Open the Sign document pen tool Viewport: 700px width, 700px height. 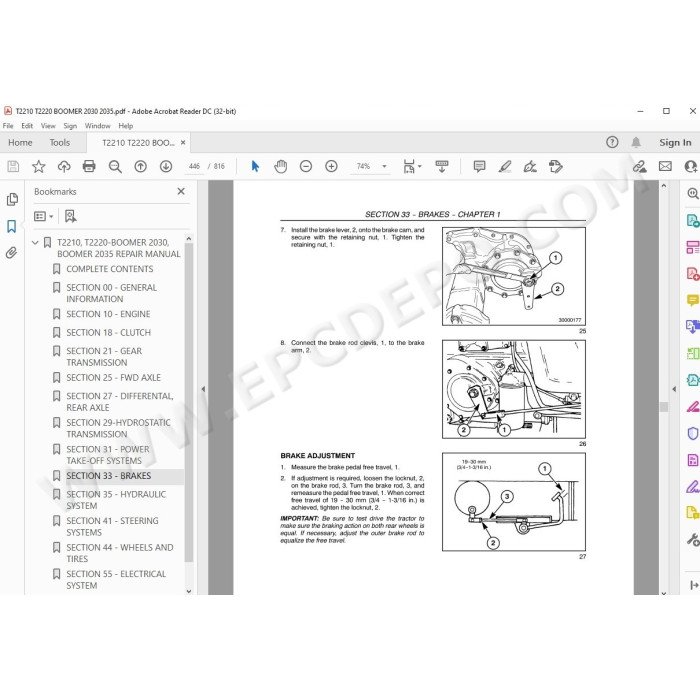tap(530, 167)
